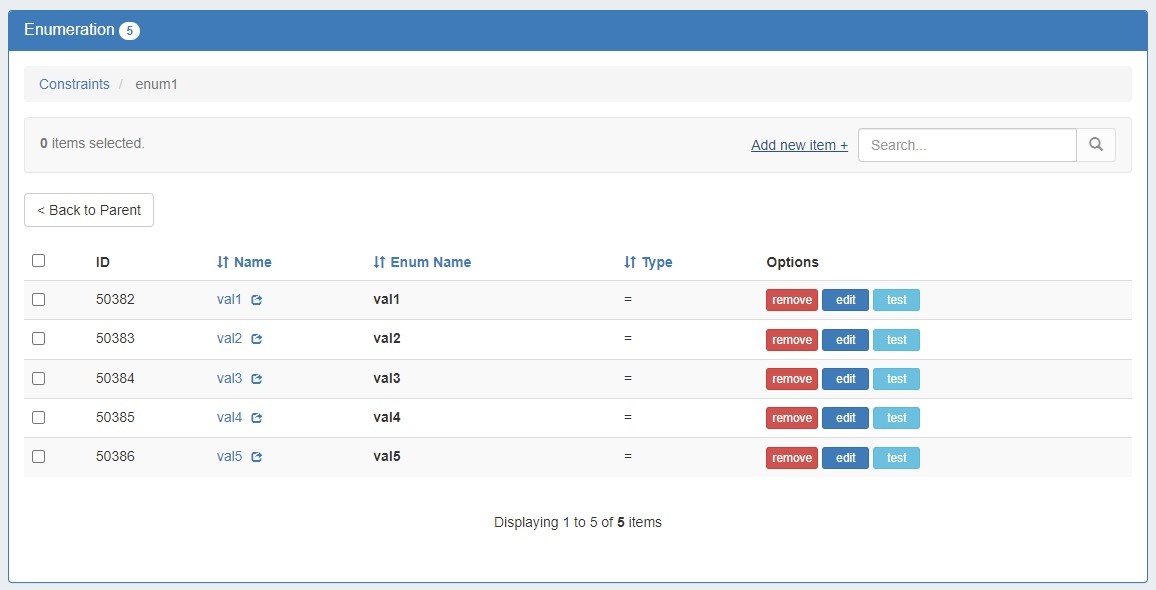Select the checkbox for row 50385
Screen dimensions: 1156x590
coord(39,417)
